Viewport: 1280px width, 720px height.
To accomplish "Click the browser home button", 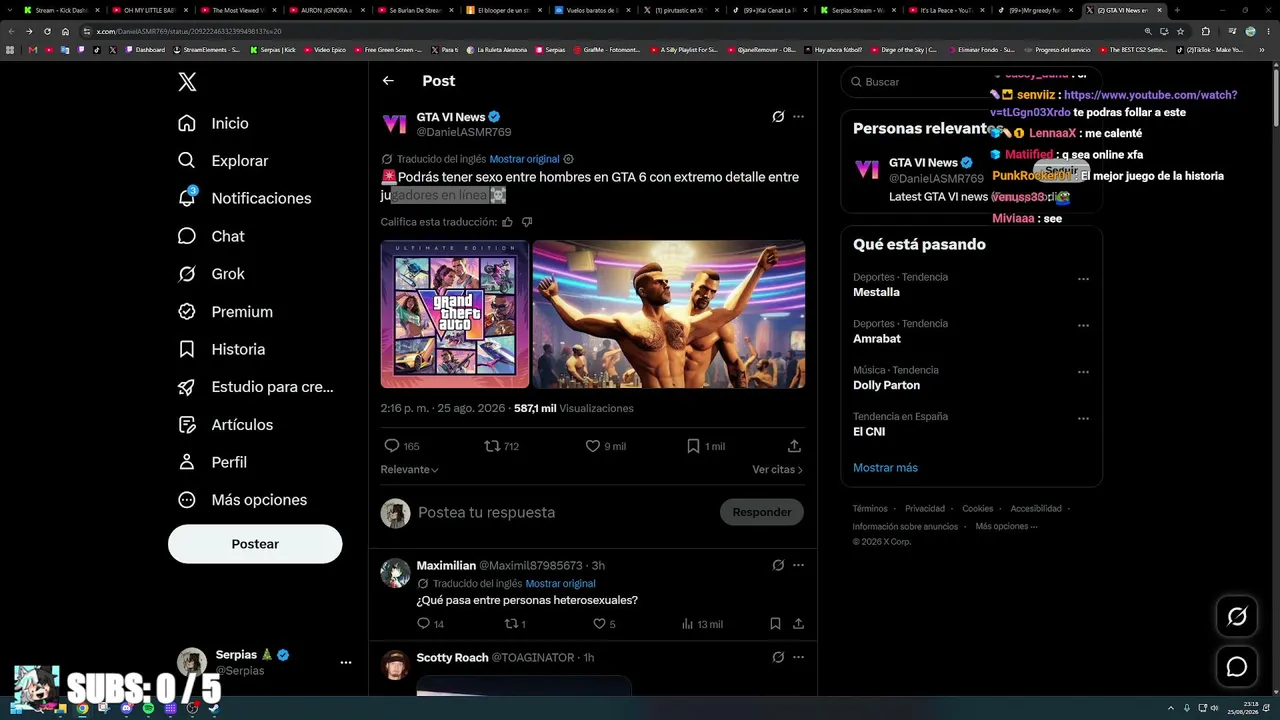I will [x=65, y=31].
